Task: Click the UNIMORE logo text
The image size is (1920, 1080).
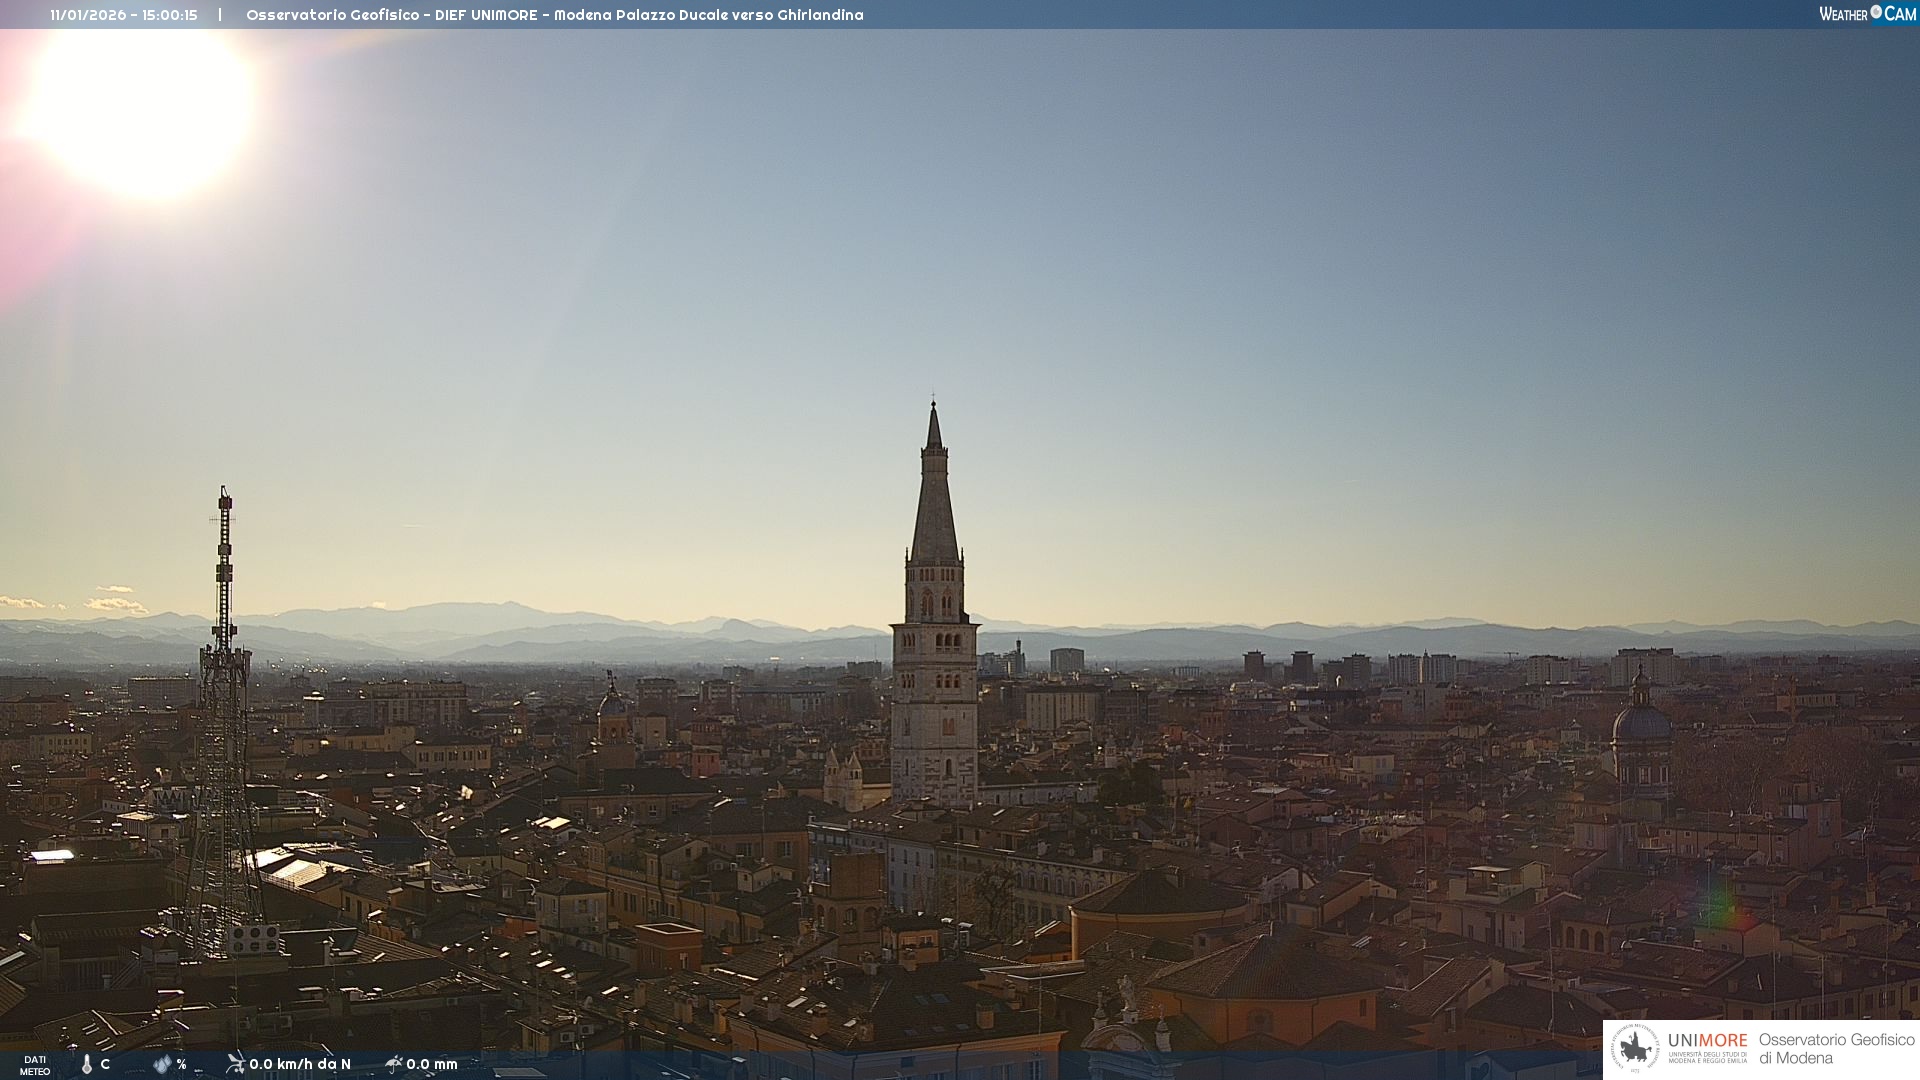Action: [x=1707, y=1041]
